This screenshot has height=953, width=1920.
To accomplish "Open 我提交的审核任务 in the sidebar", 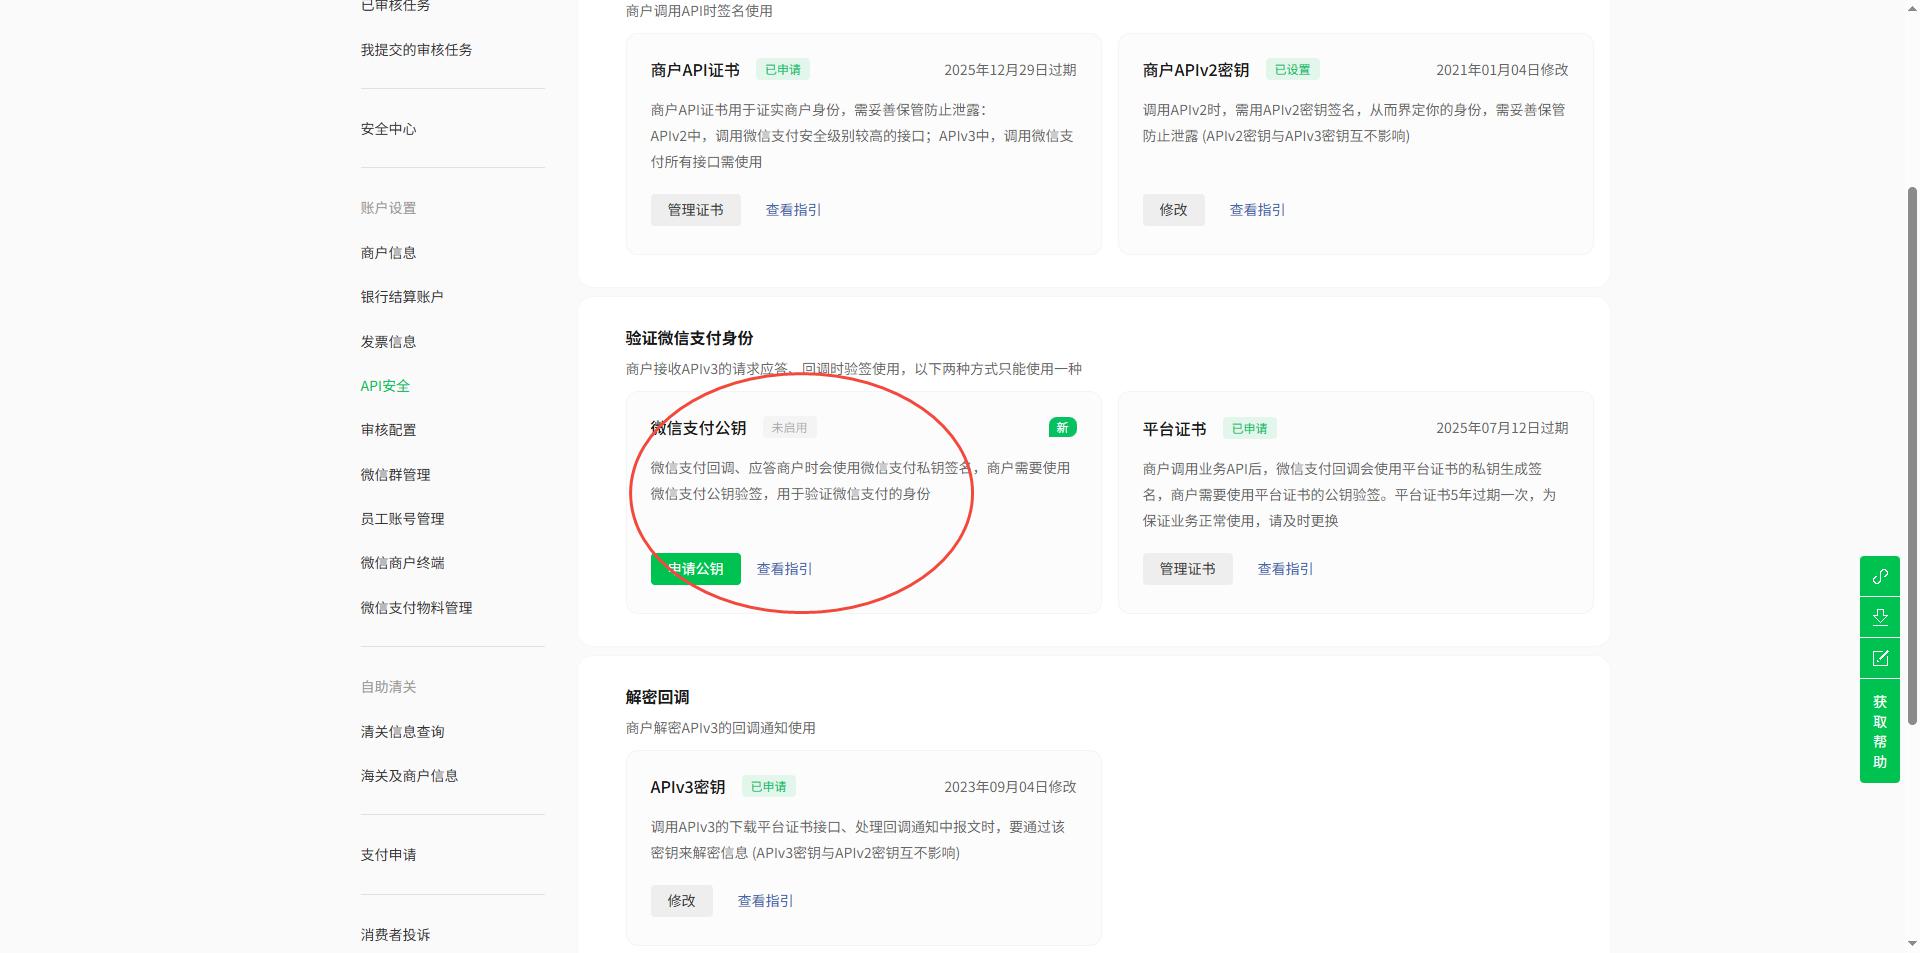I will point(416,50).
